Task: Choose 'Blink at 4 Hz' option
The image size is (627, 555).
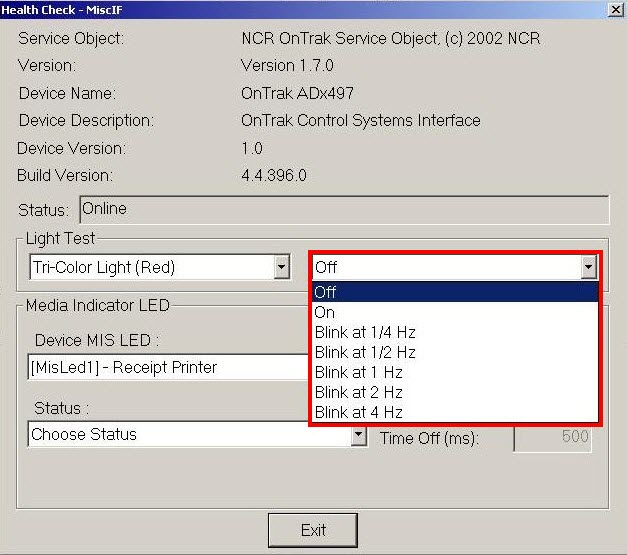Action: (455, 412)
